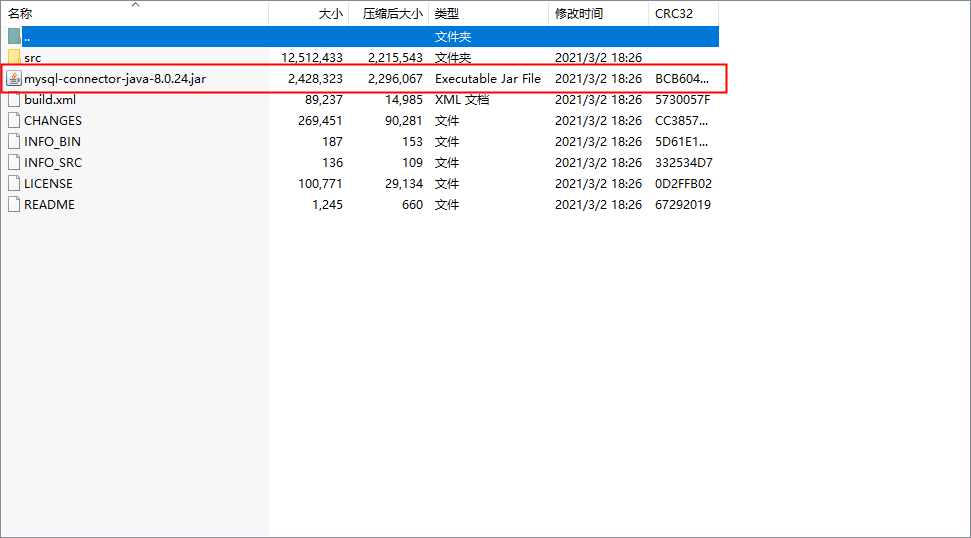Click the sort arrow above 名称
Viewport: 971px width, 538px height.
(x=135, y=5)
